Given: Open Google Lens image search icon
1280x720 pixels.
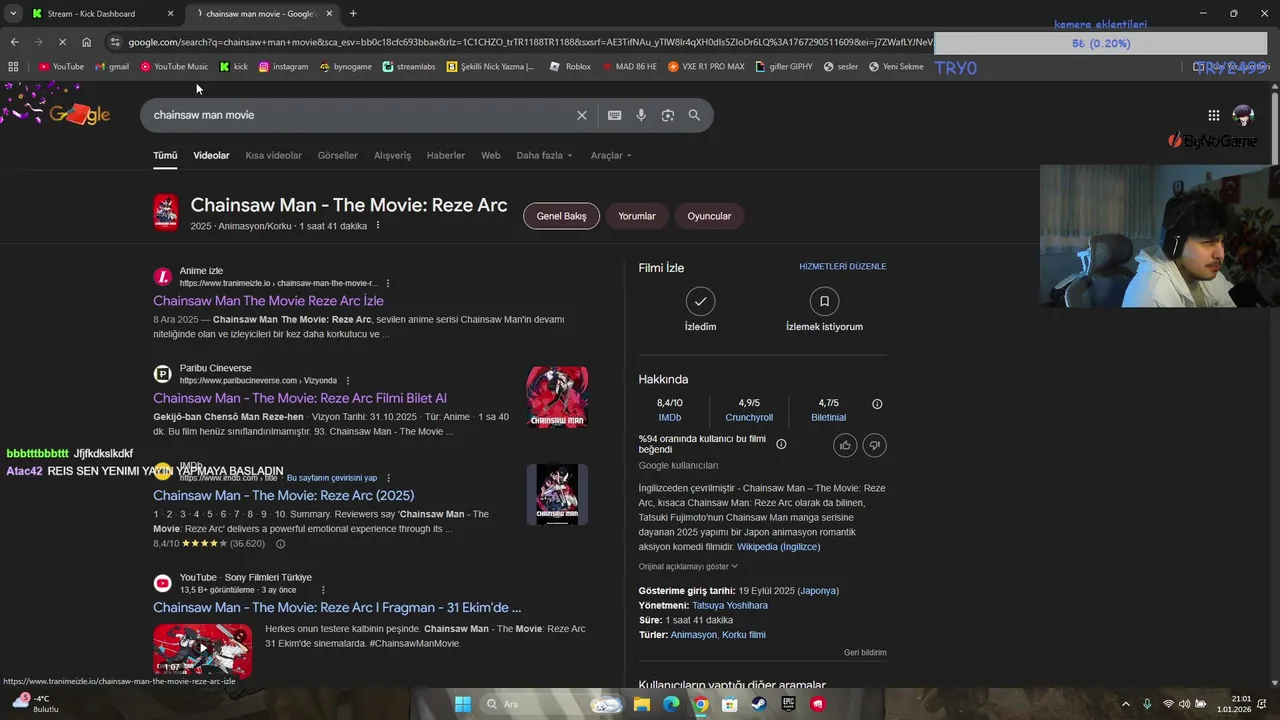Looking at the screenshot, I should (x=668, y=115).
